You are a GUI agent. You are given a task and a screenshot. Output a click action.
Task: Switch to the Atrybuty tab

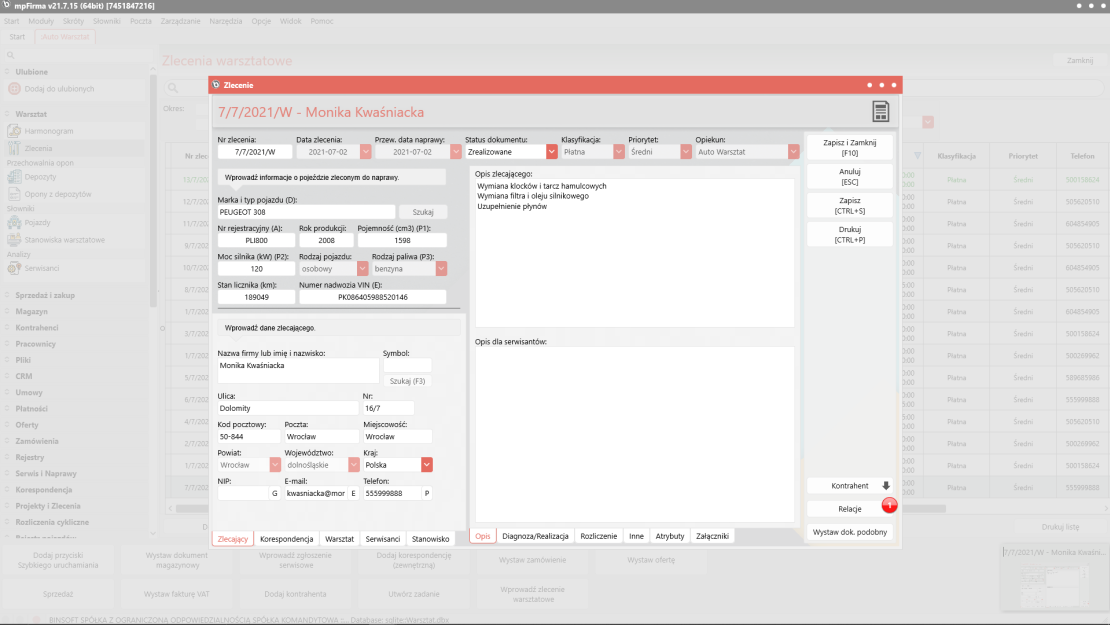tap(670, 537)
